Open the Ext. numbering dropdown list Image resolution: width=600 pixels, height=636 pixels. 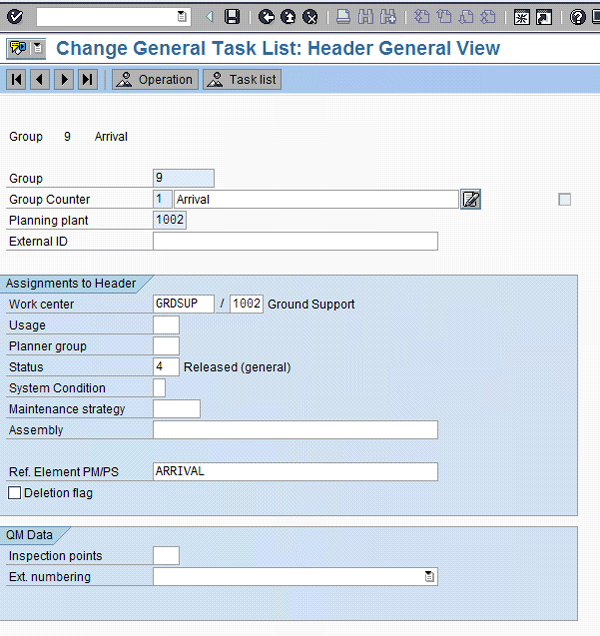pos(429,576)
